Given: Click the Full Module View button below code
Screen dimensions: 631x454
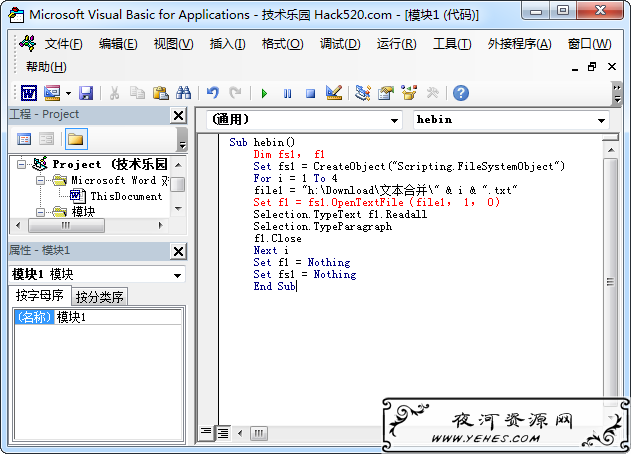Looking at the screenshot, I should tap(223, 433).
